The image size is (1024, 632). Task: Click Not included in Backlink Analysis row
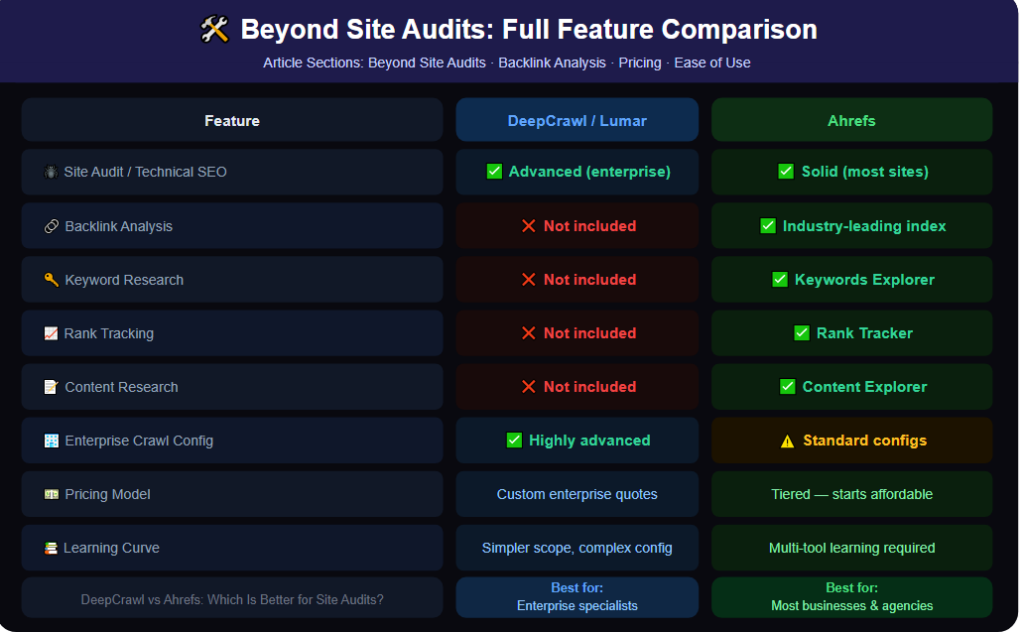tap(590, 226)
